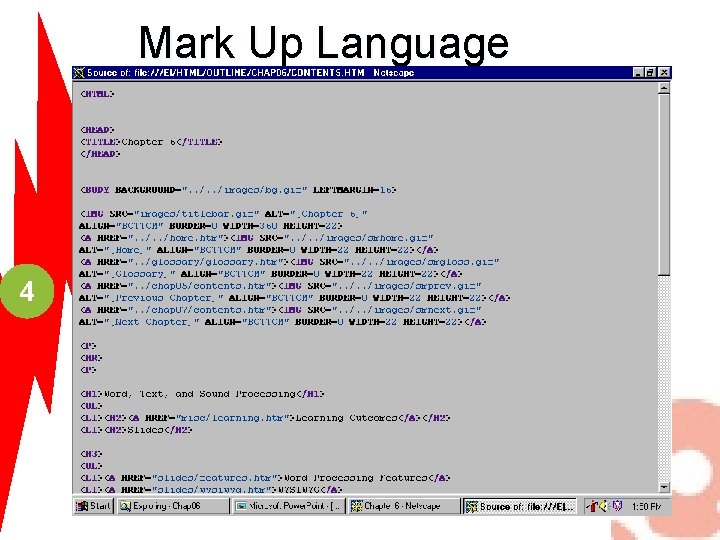Screen dimensions: 720x540
Task: Click the Start button on taskbar
Action: pyautogui.click(x=93, y=506)
